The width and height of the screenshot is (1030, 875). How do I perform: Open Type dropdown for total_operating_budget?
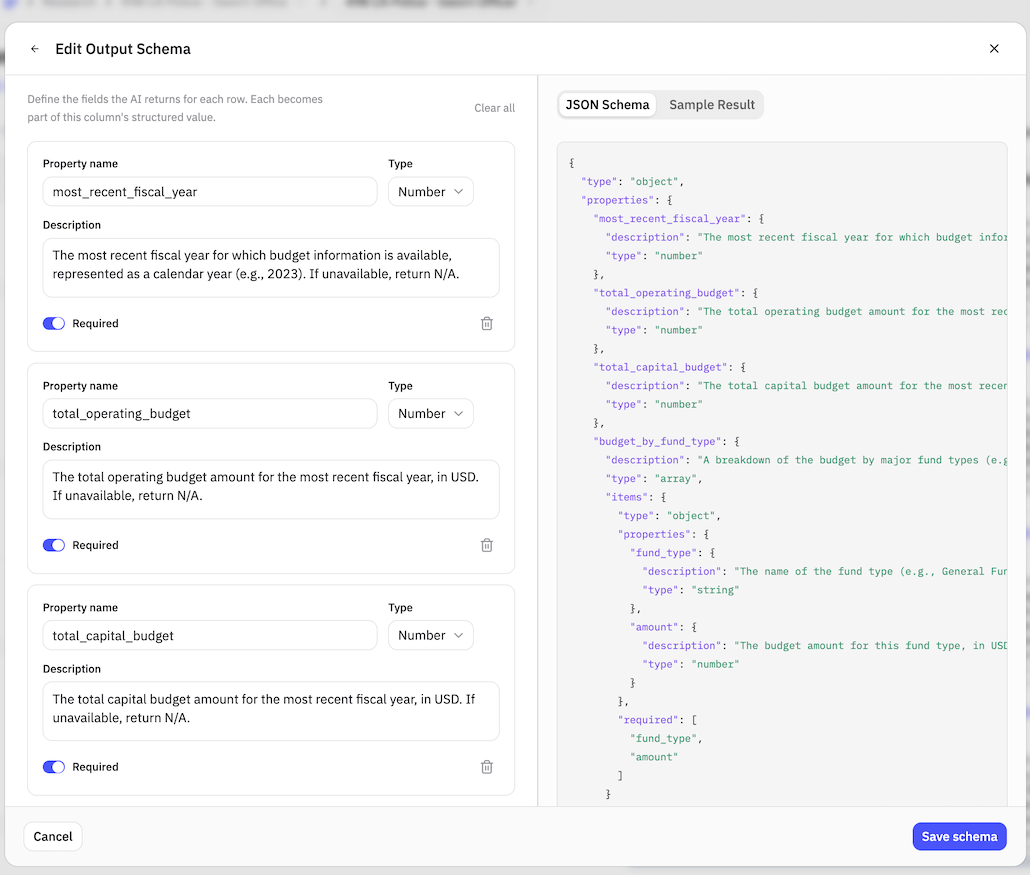coord(430,414)
